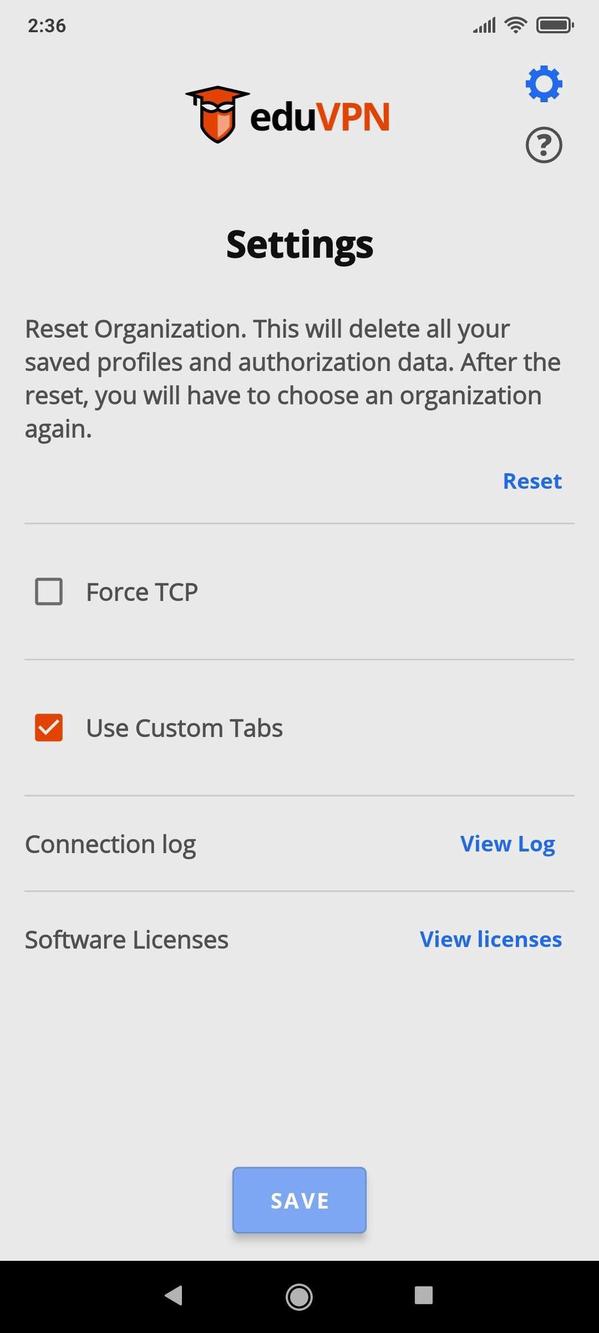Image resolution: width=599 pixels, height=1333 pixels.
Task: Tap the clock in the status bar
Action: point(42,25)
